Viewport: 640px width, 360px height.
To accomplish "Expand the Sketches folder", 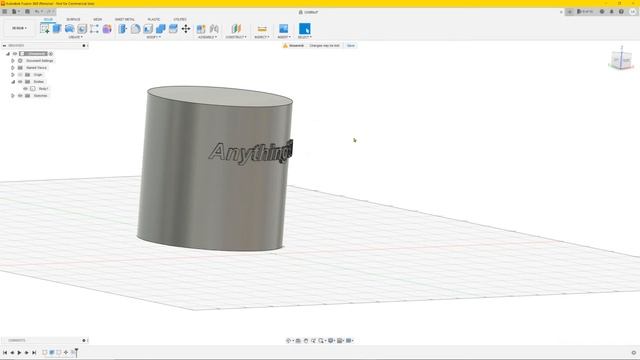I will pyautogui.click(x=13, y=96).
